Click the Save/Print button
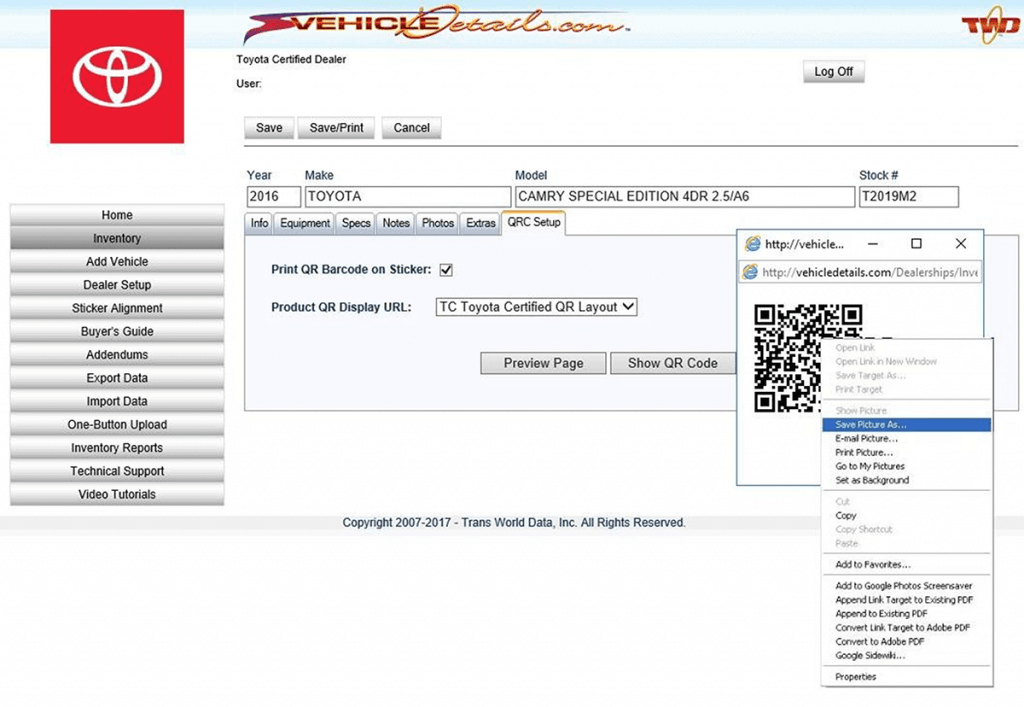This screenshot has height=707, width=1024. 336,127
